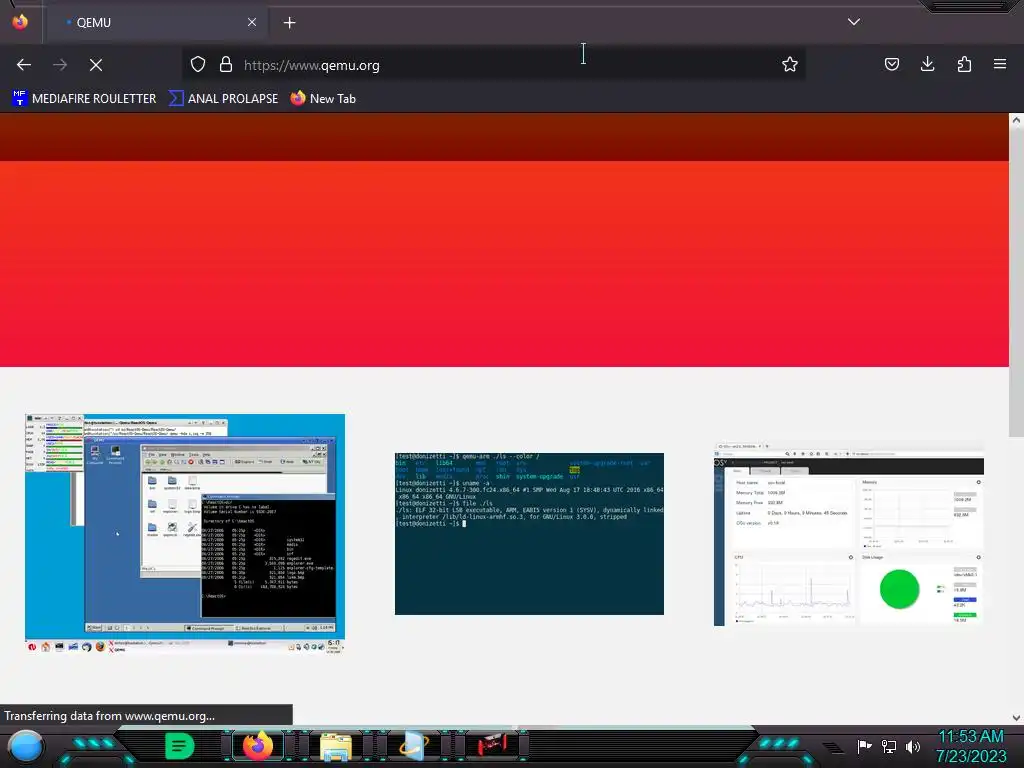Save page to Pocket
Image resolution: width=1024 pixels, height=768 pixels.
click(891, 64)
